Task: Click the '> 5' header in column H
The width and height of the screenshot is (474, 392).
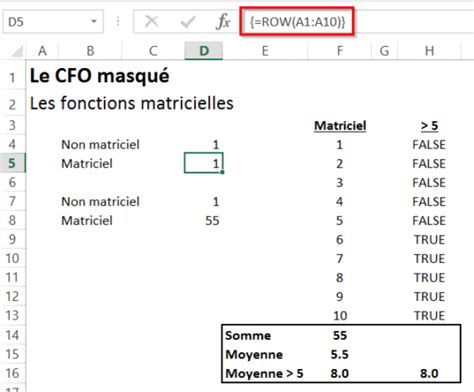Action: (429, 126)
